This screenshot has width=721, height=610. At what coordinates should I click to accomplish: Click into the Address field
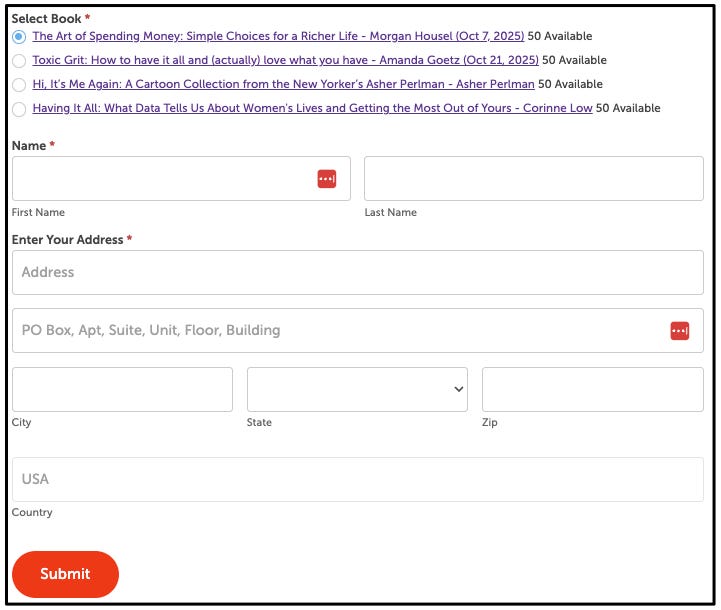click(358, 273)
